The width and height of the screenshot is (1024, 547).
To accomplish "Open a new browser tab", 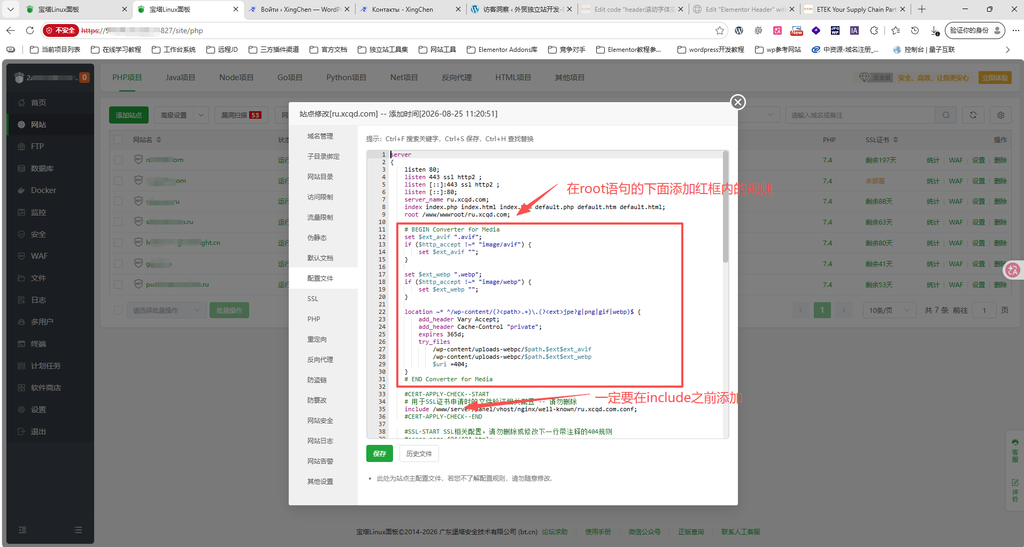I will 921,9.
